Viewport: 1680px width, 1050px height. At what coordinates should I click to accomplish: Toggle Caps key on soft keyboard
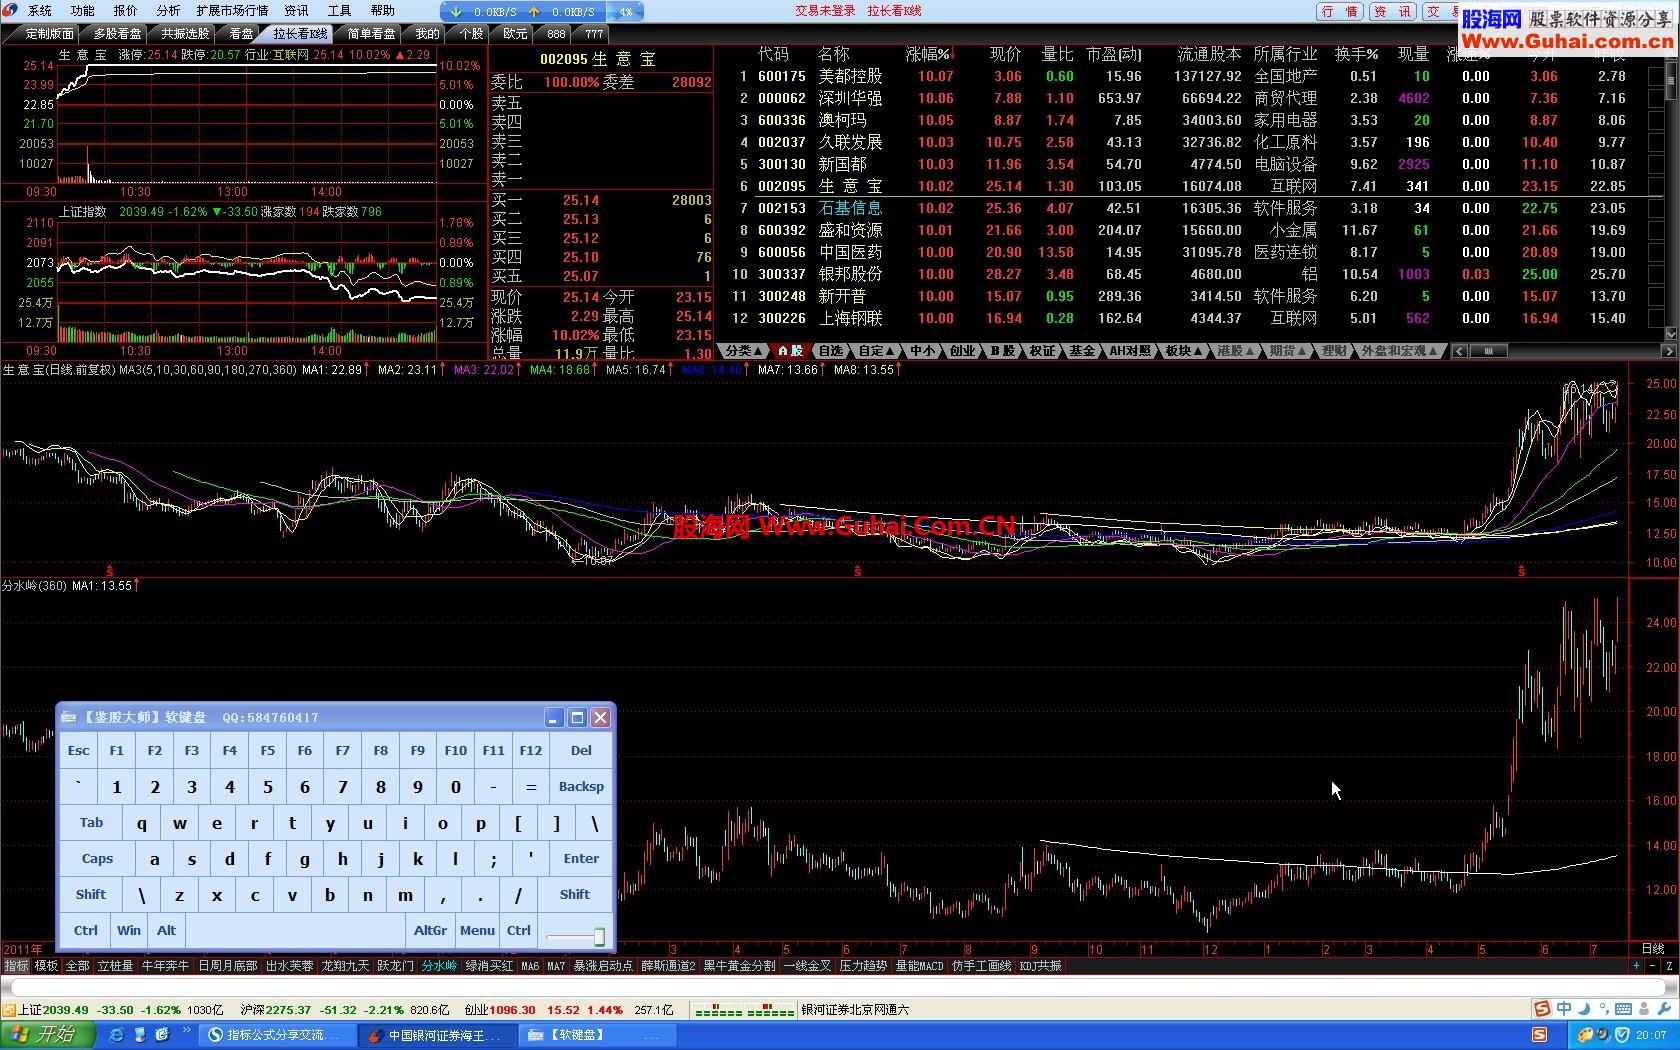tap(97, 859)
